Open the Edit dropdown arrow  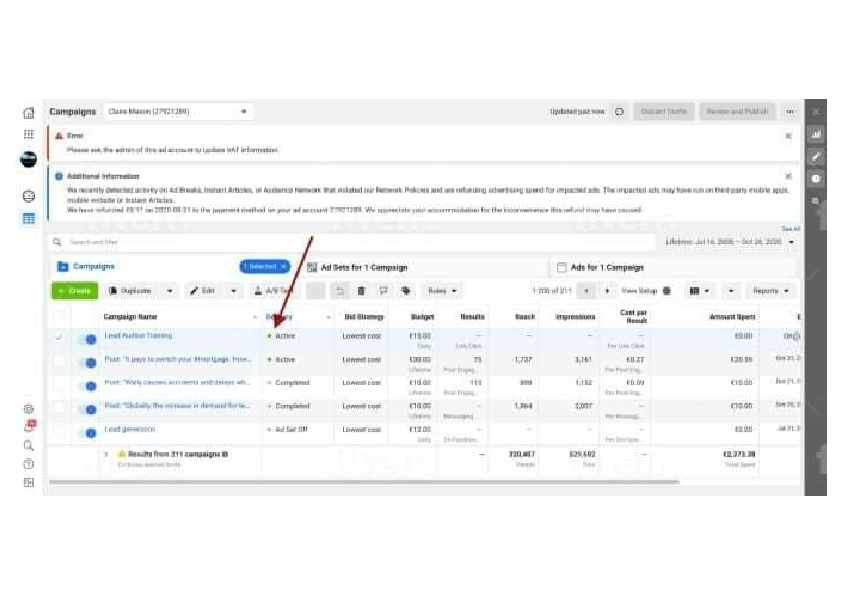click(x=234, y=291)
